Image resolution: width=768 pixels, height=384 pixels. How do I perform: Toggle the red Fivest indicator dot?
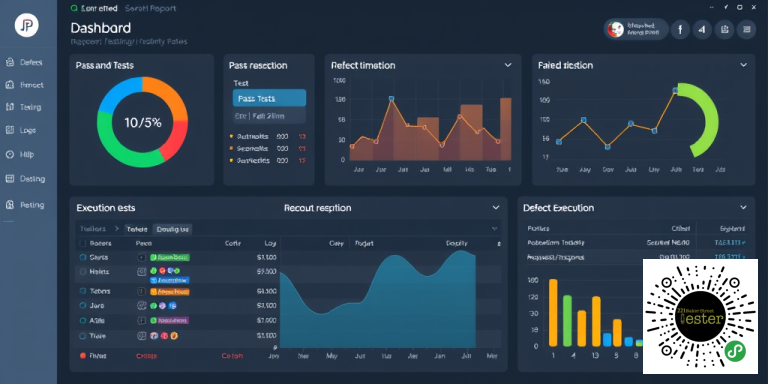pos(83,356)
